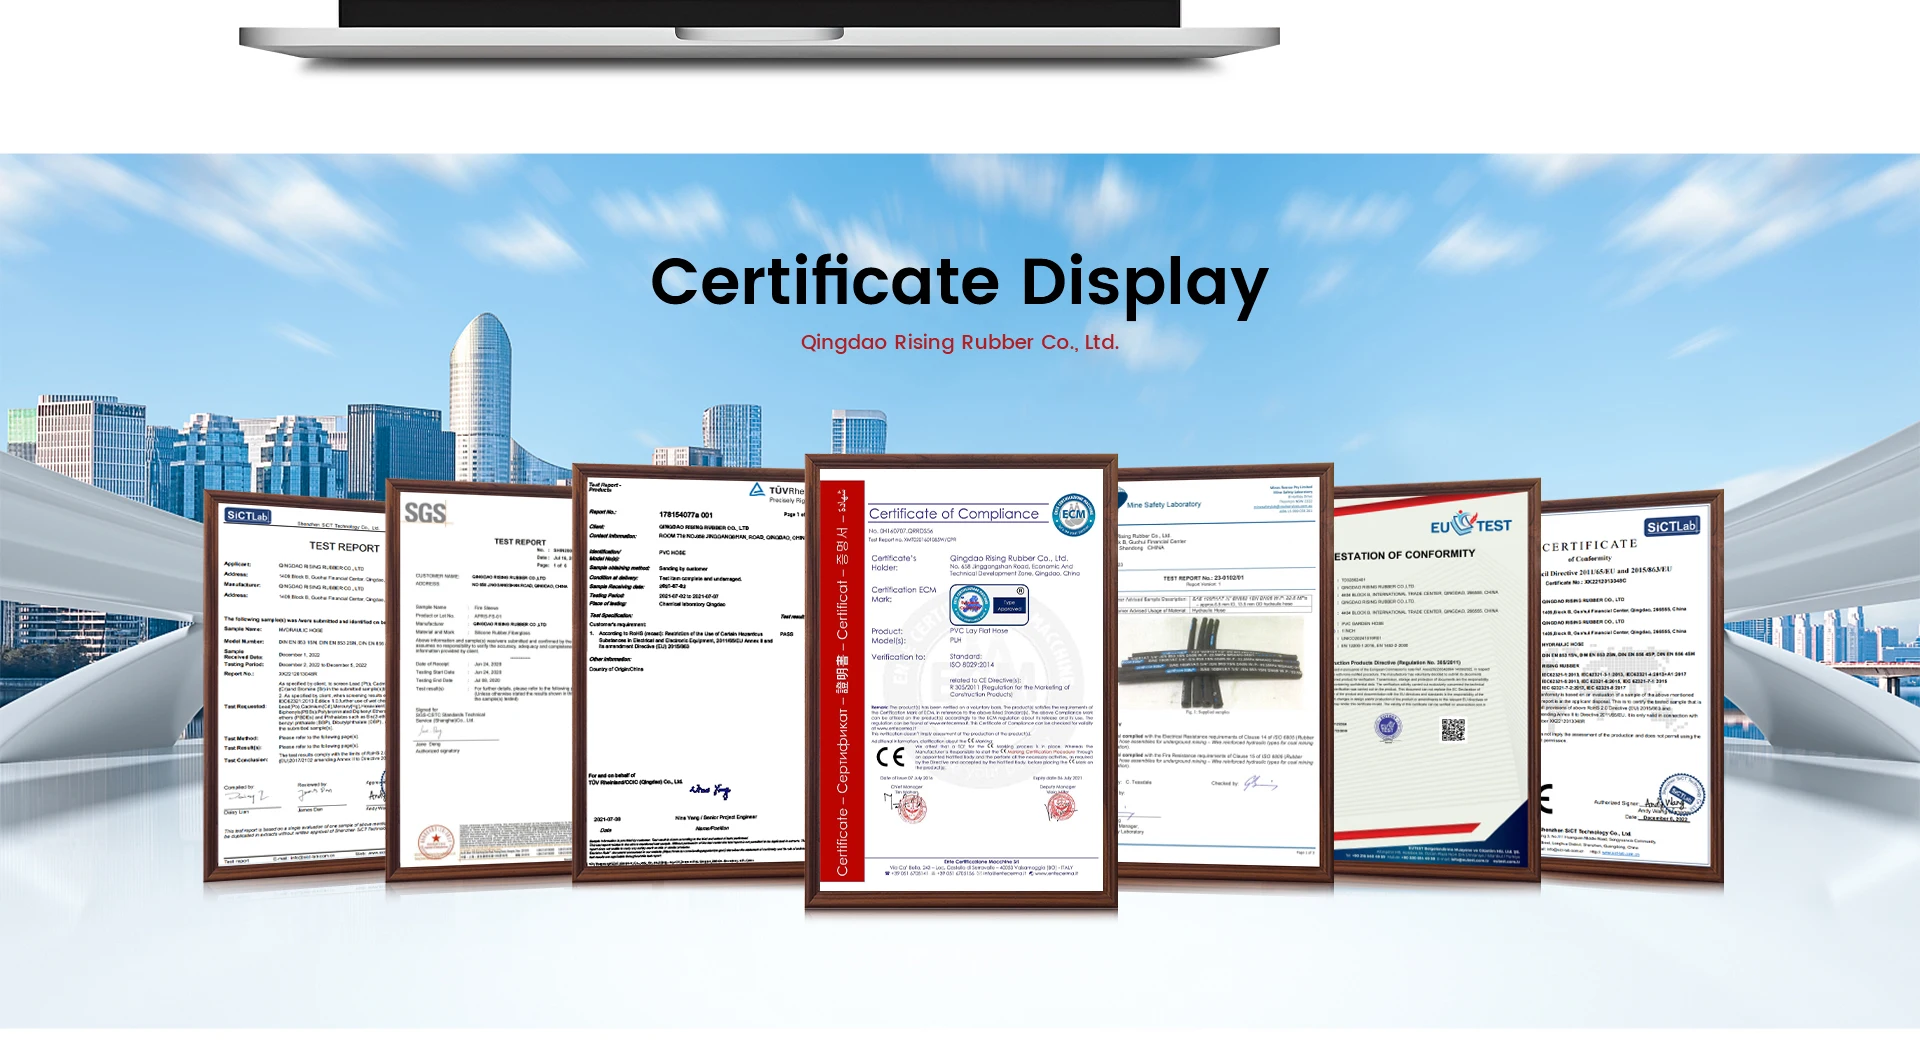
Task: Click the EU Test logo
Action: click(1470, 525)
